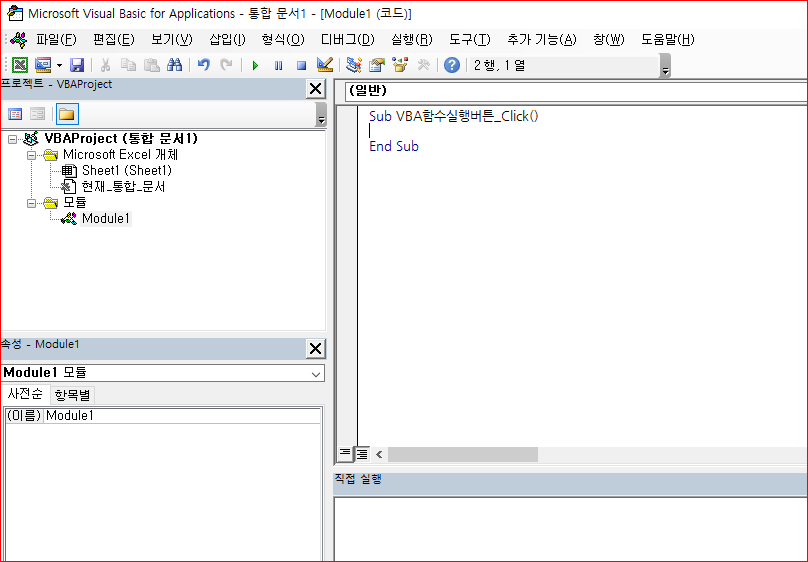Stop execution with the Reset square icon

(301, 65)
